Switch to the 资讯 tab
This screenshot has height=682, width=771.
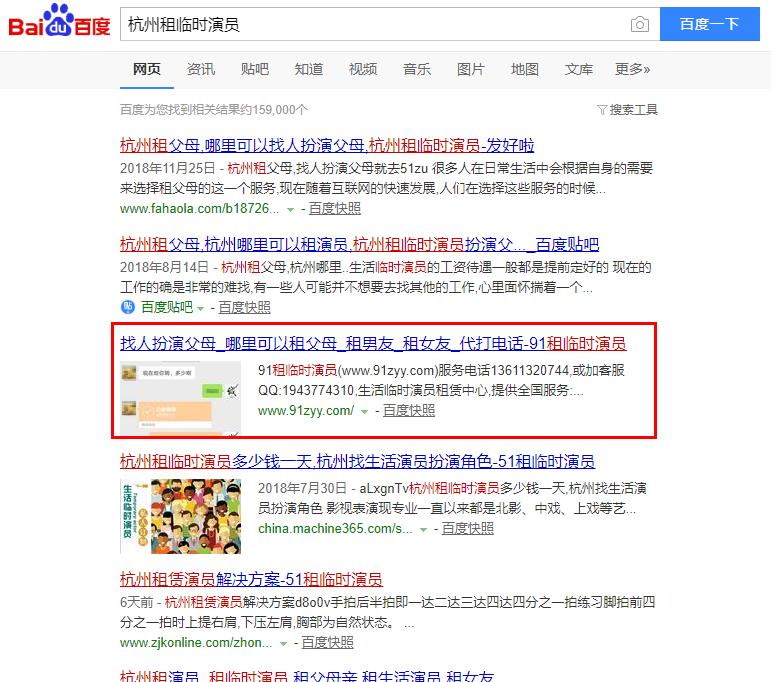point(201,69)
